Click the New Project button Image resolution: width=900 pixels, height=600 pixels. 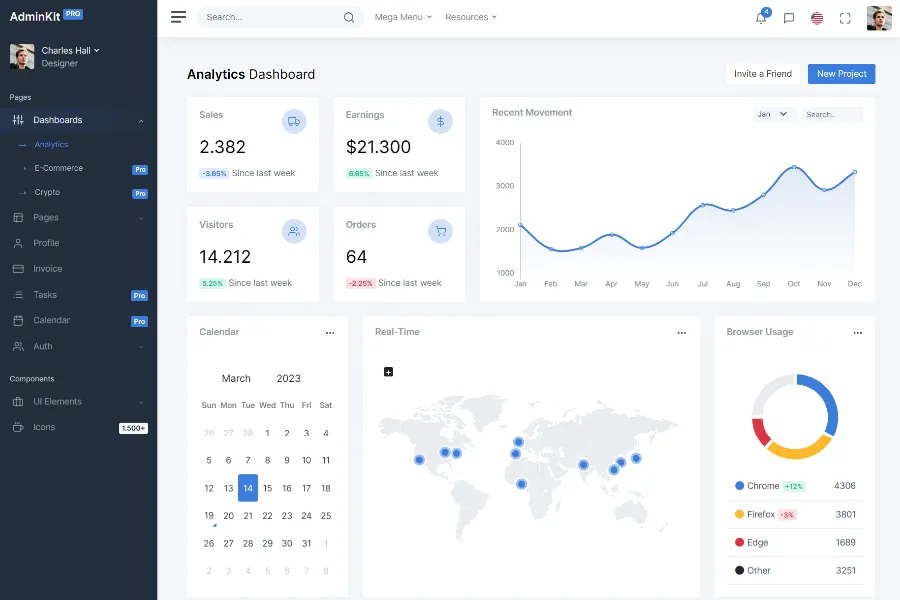point(841,74)
